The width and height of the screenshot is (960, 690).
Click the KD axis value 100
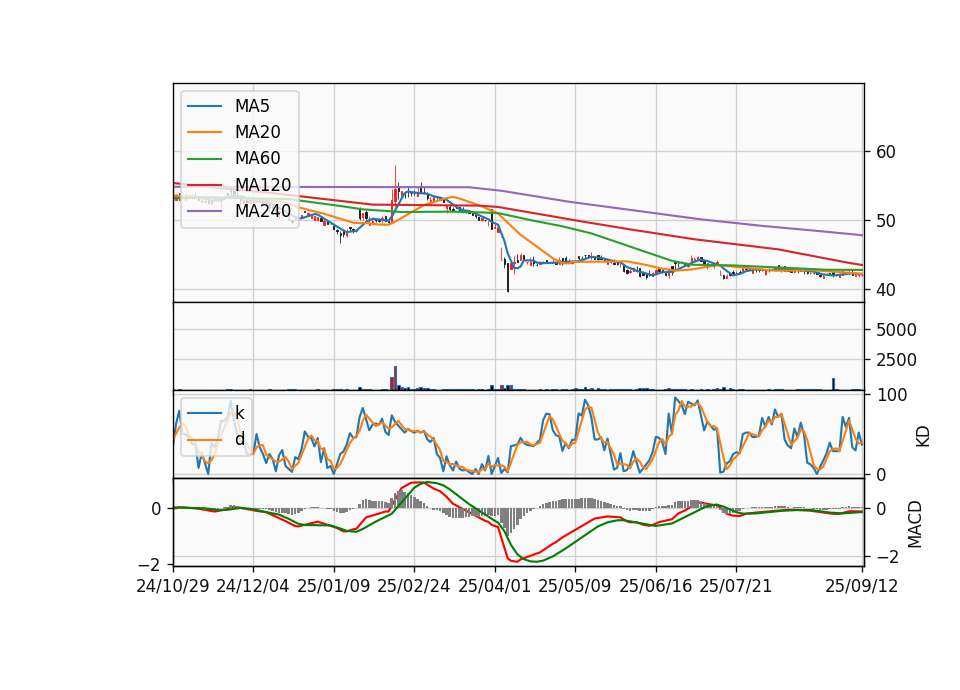coord(891,396)
